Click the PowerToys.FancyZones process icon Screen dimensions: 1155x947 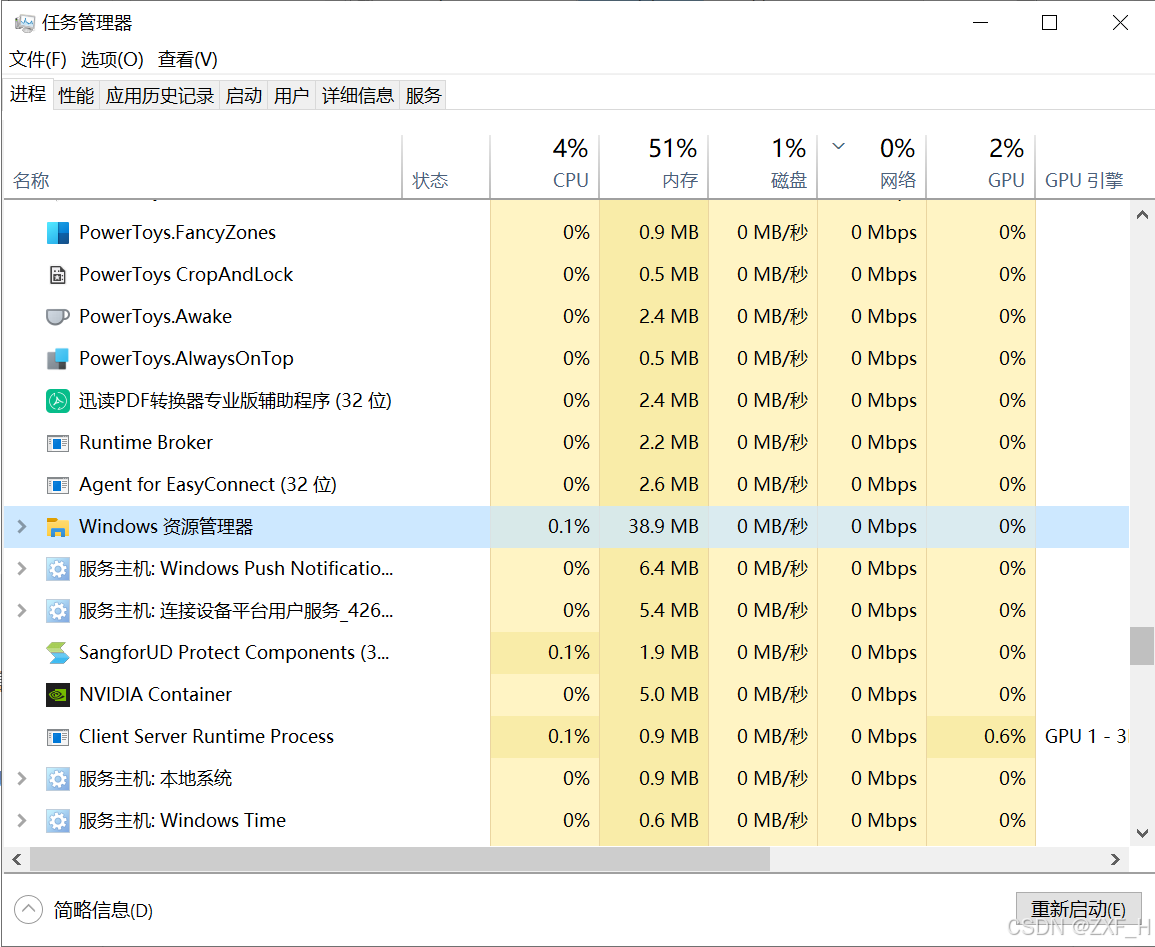click(57, 233)
